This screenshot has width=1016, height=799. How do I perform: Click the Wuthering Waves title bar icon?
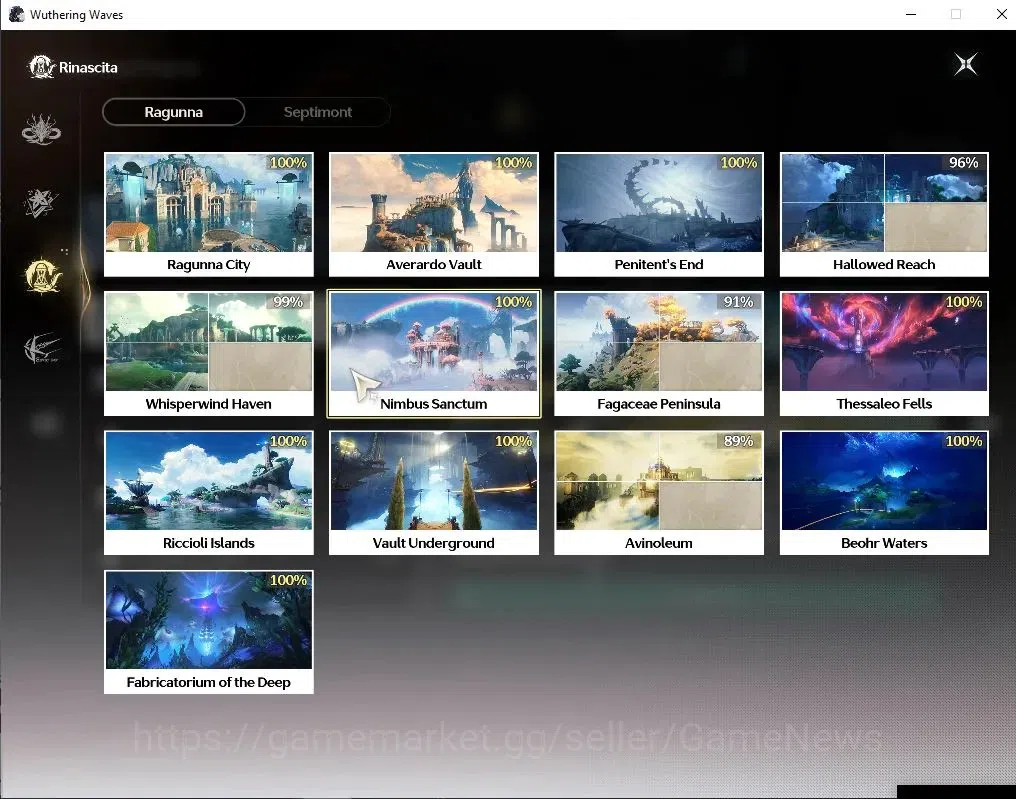(16, 14)
